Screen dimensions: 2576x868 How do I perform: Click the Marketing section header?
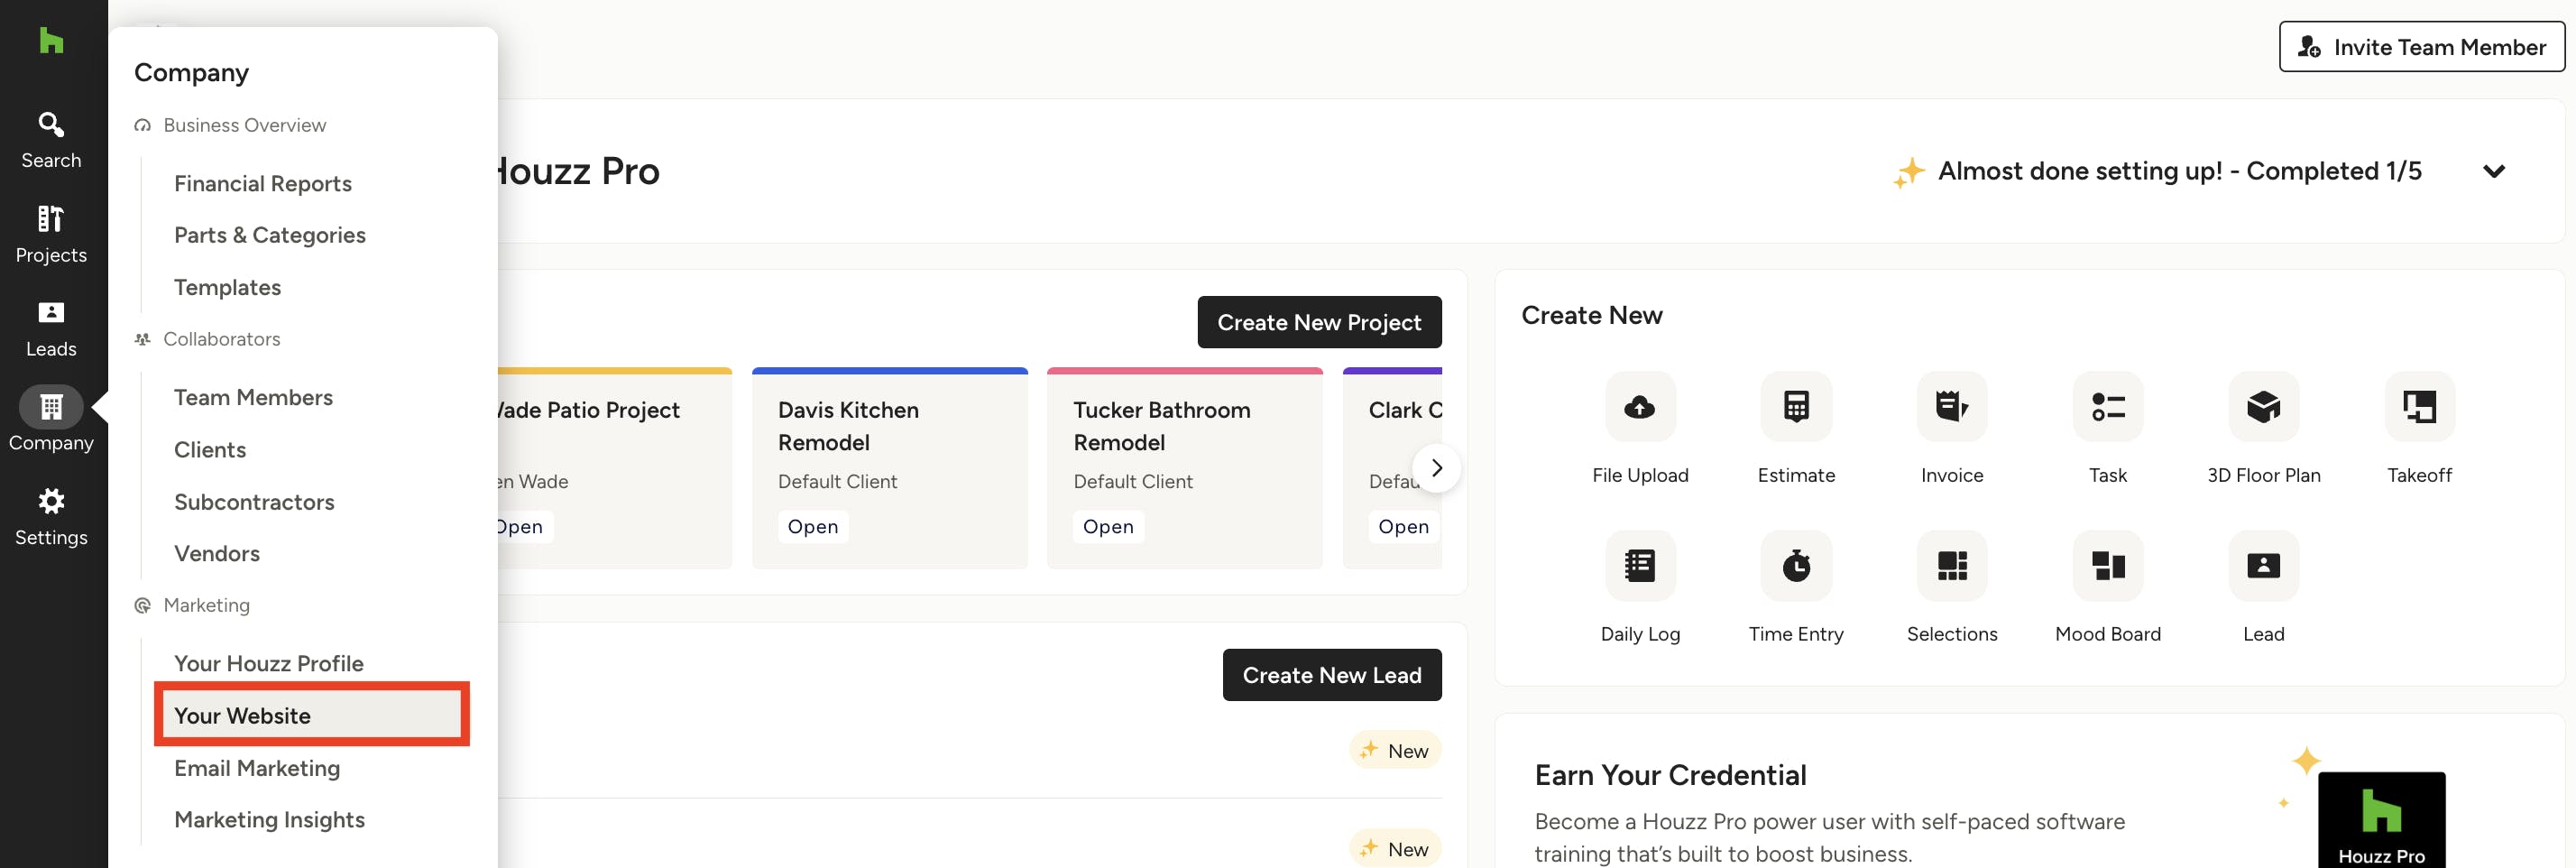[x=192, y=605]
